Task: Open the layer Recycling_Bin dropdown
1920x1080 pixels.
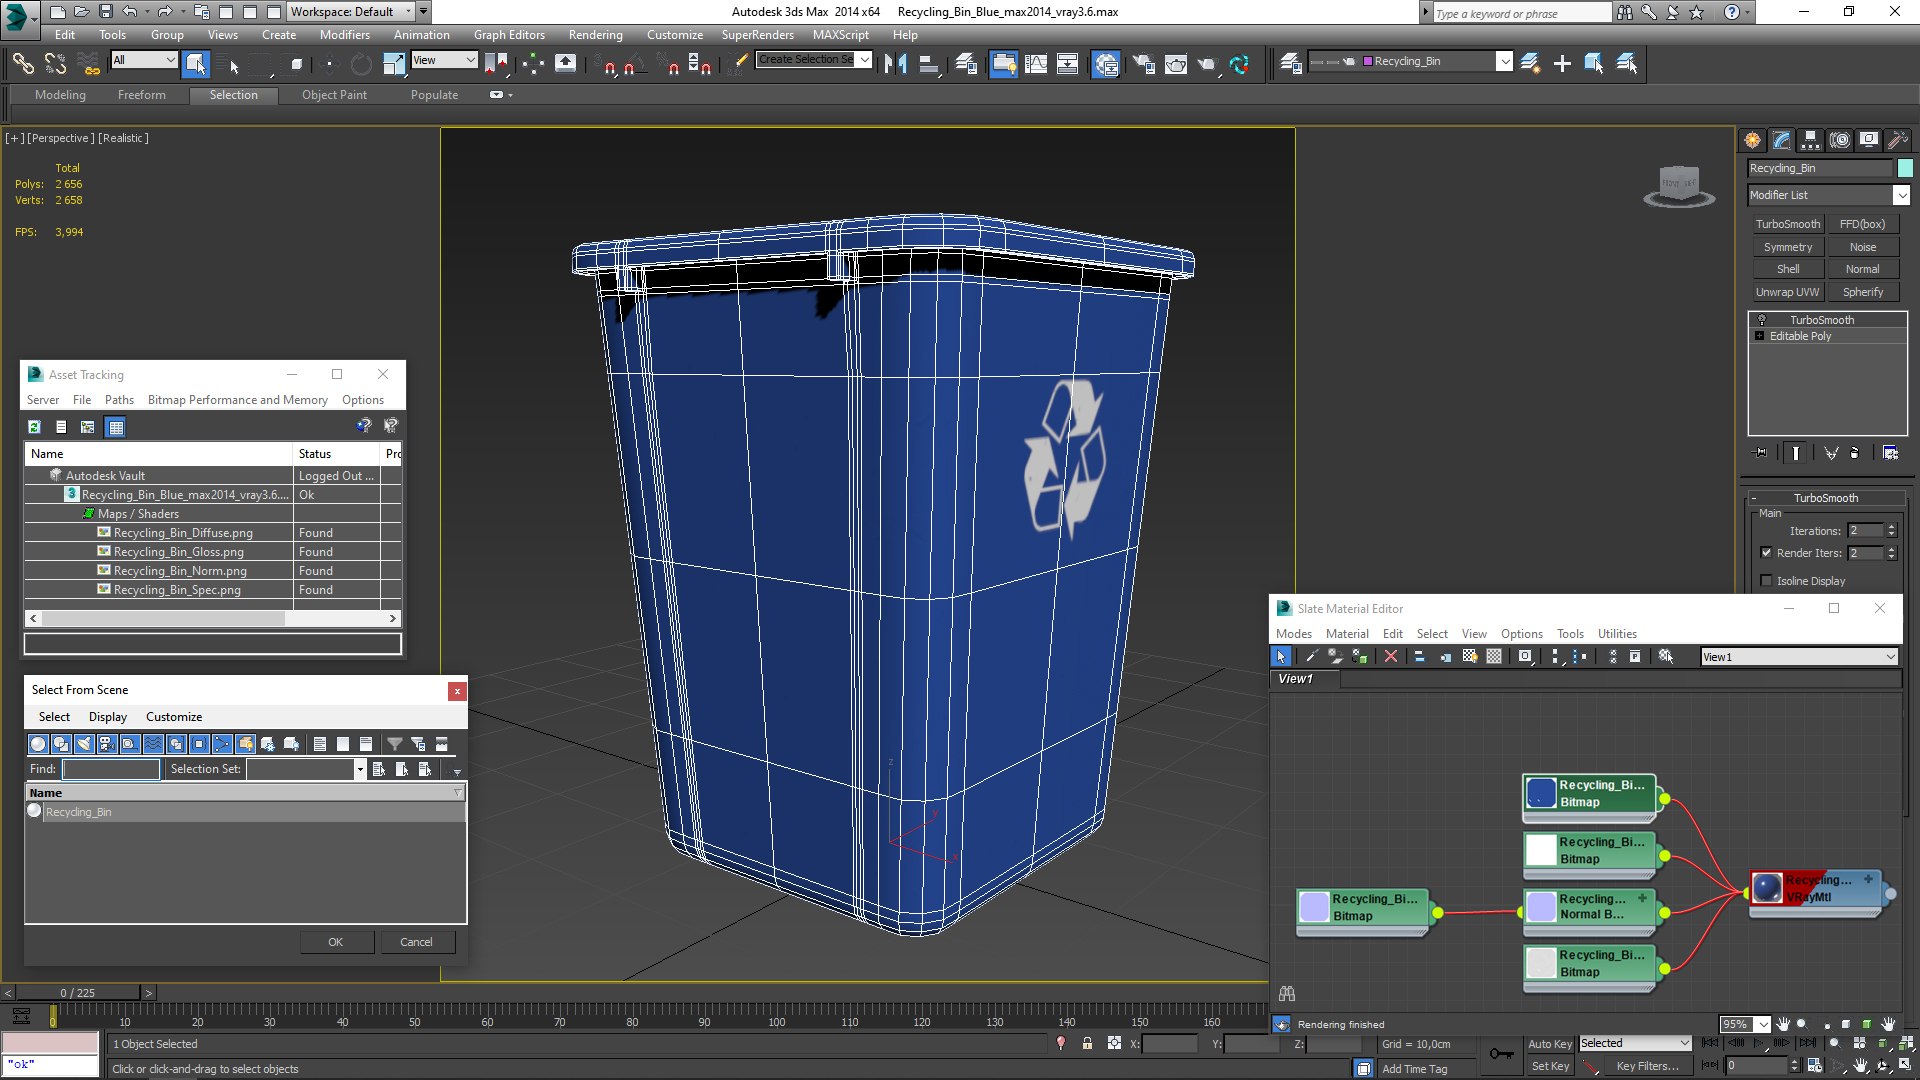Action: (1504, 62)
